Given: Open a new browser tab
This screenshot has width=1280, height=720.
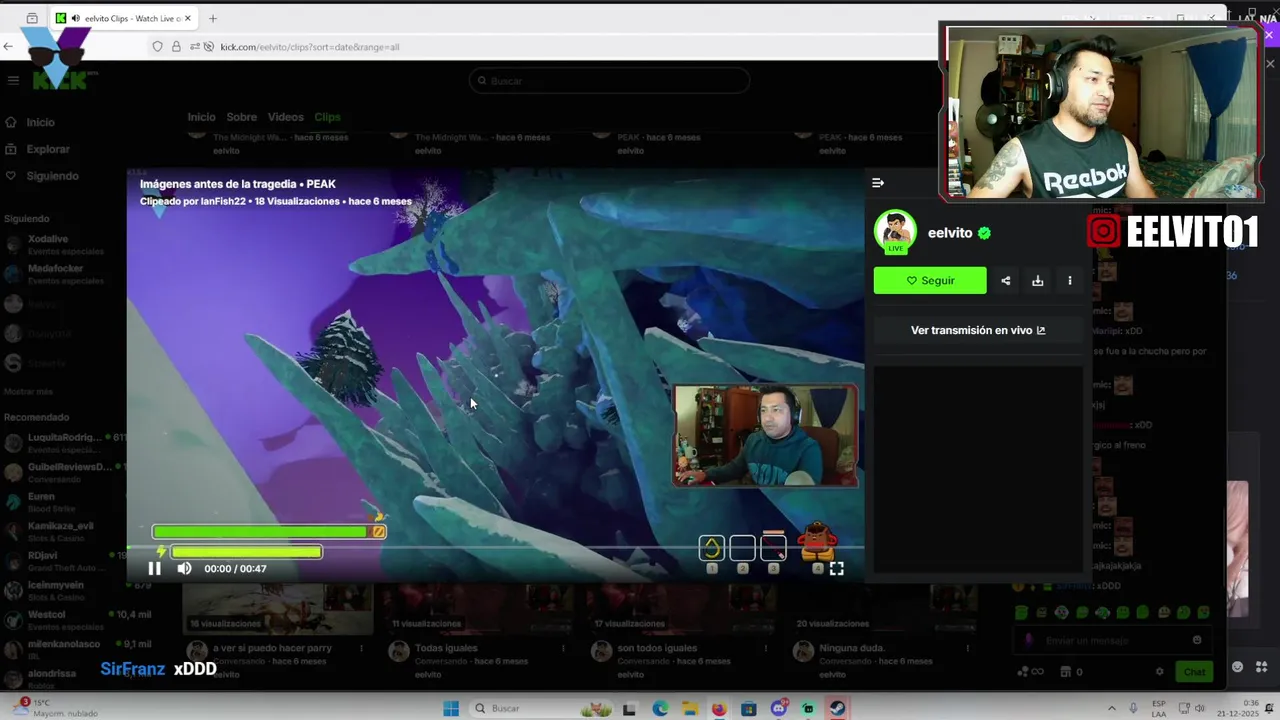Looking at the screenshot, I should [x=212, y=18].
